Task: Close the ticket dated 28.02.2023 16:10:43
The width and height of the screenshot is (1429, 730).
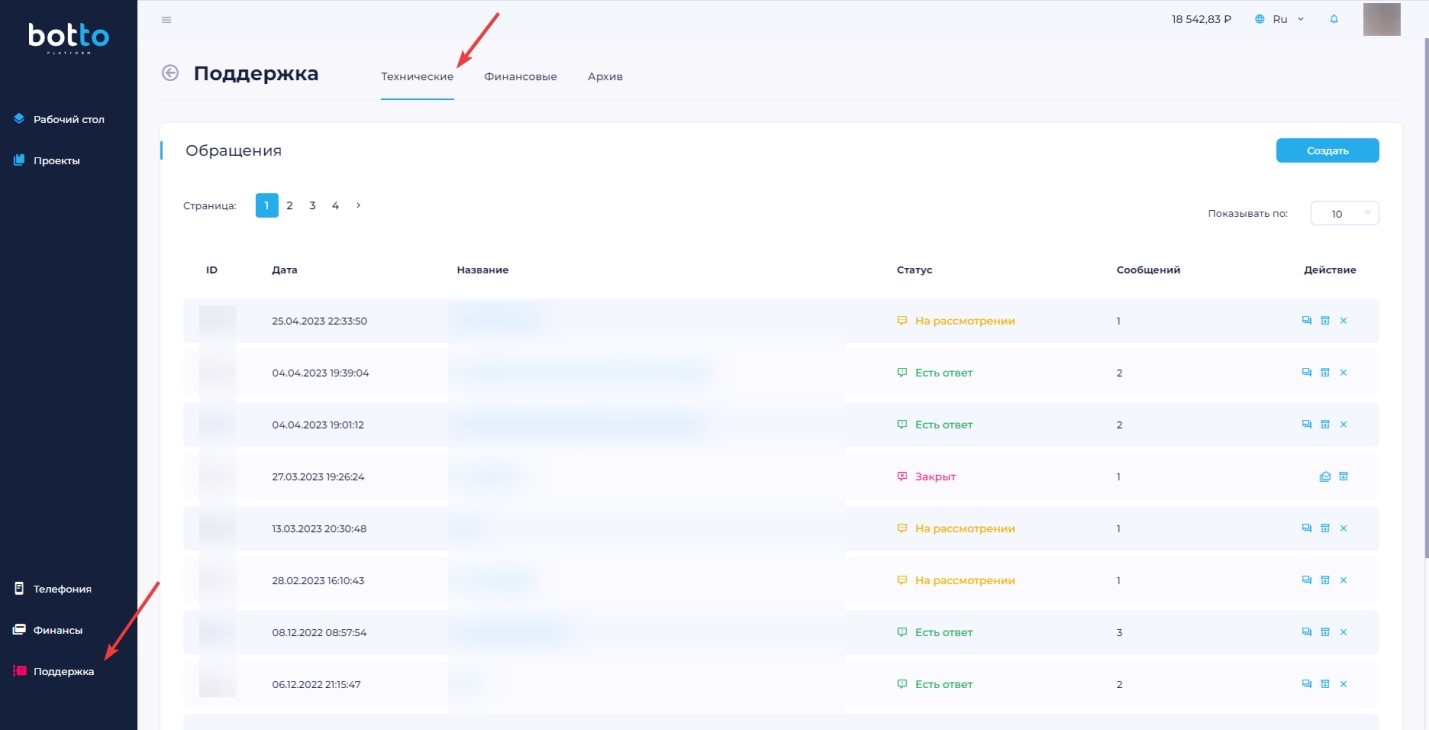Action: click(1343, 581)
